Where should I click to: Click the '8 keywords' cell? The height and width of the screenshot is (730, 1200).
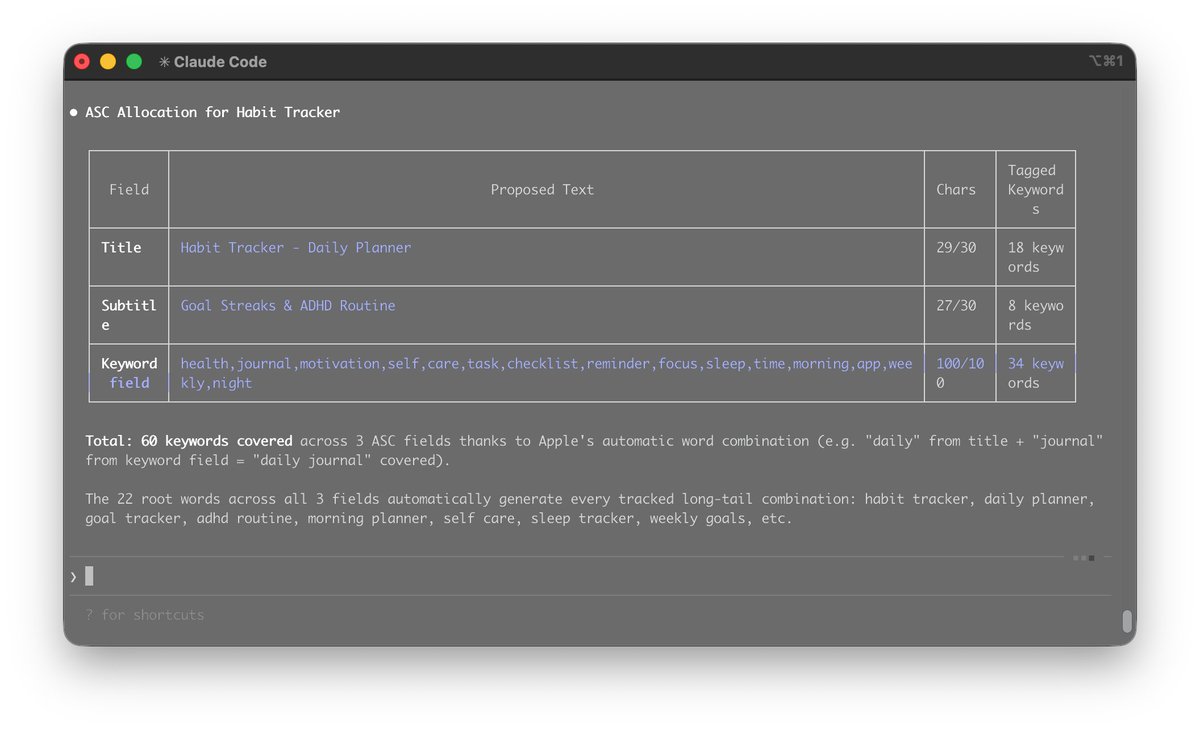1036,315
